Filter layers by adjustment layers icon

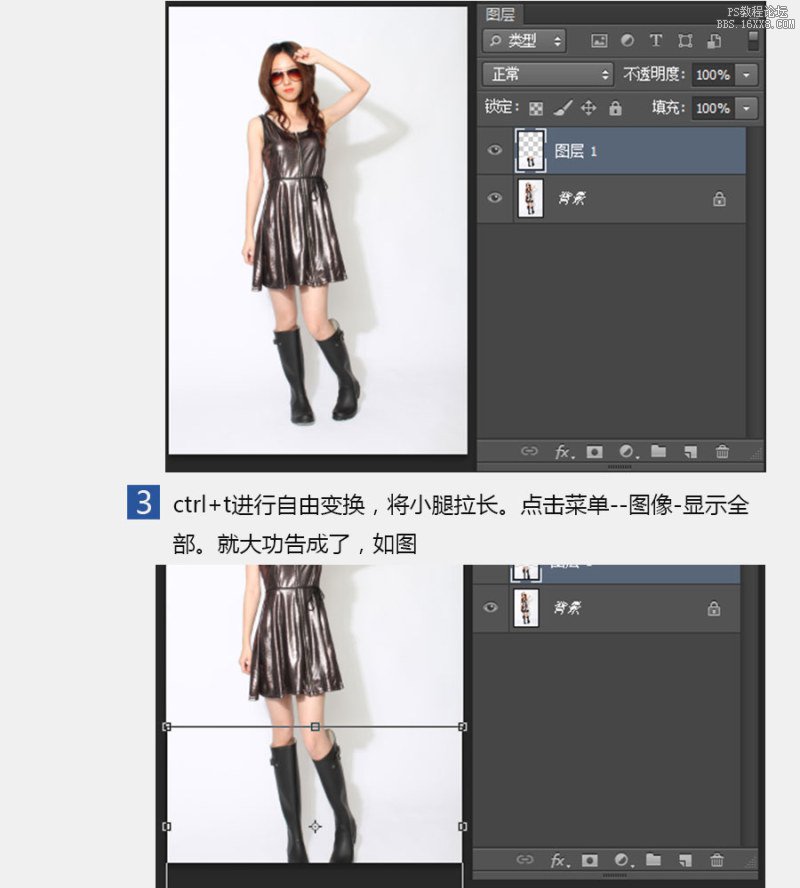tap(627, 41)
